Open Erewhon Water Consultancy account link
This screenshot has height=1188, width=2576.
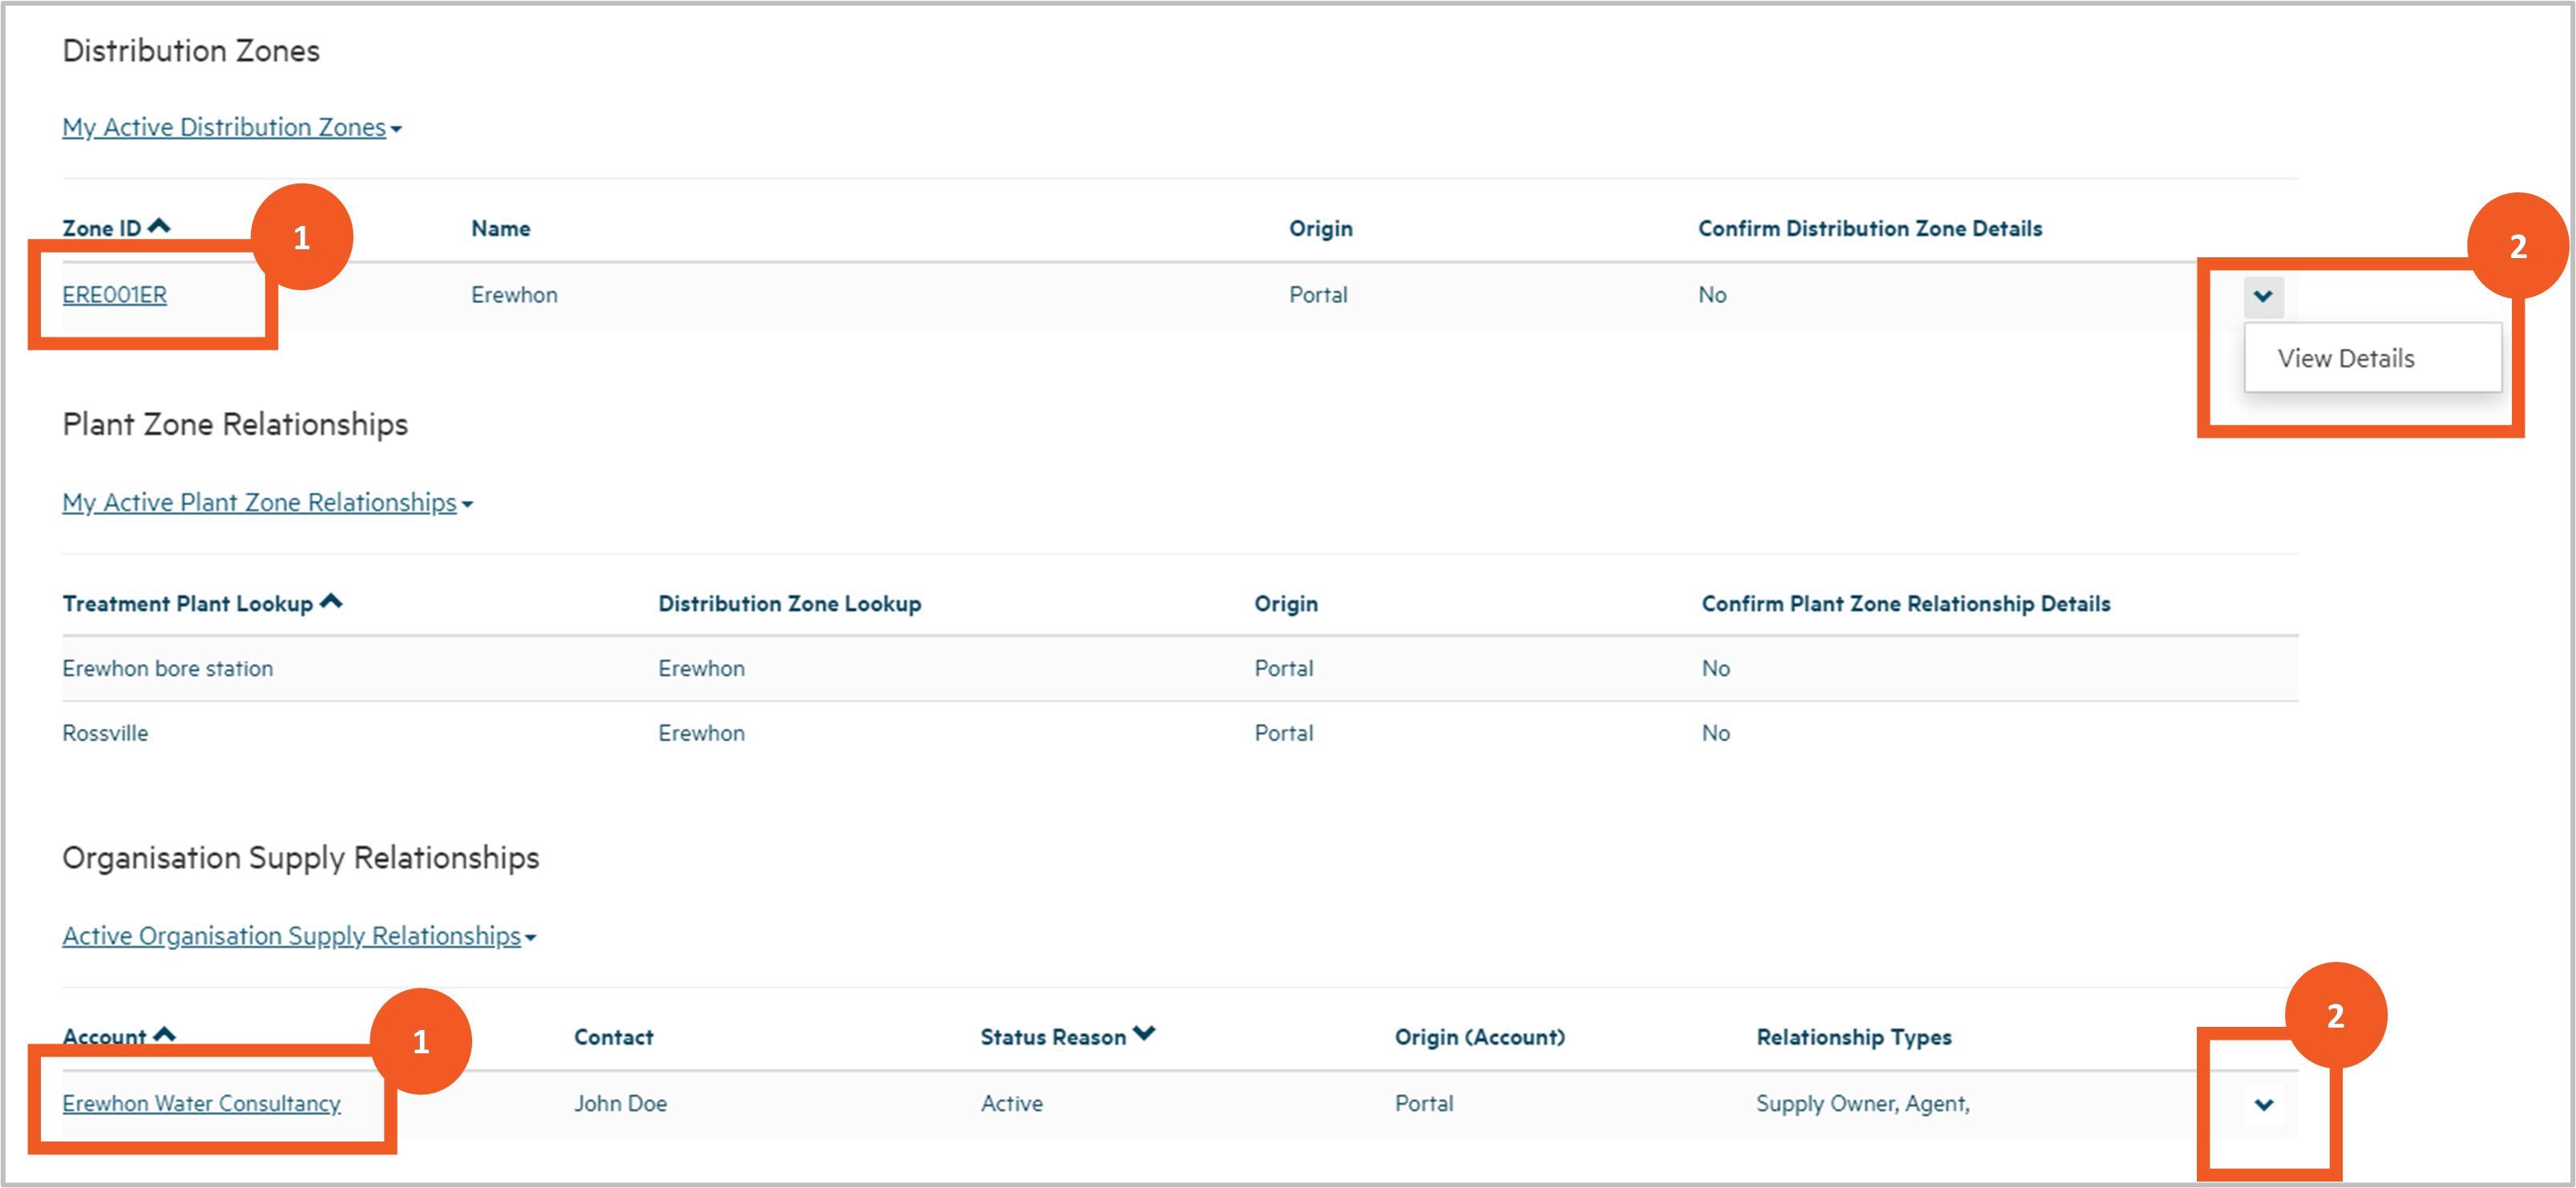[x=201, y=1103]
